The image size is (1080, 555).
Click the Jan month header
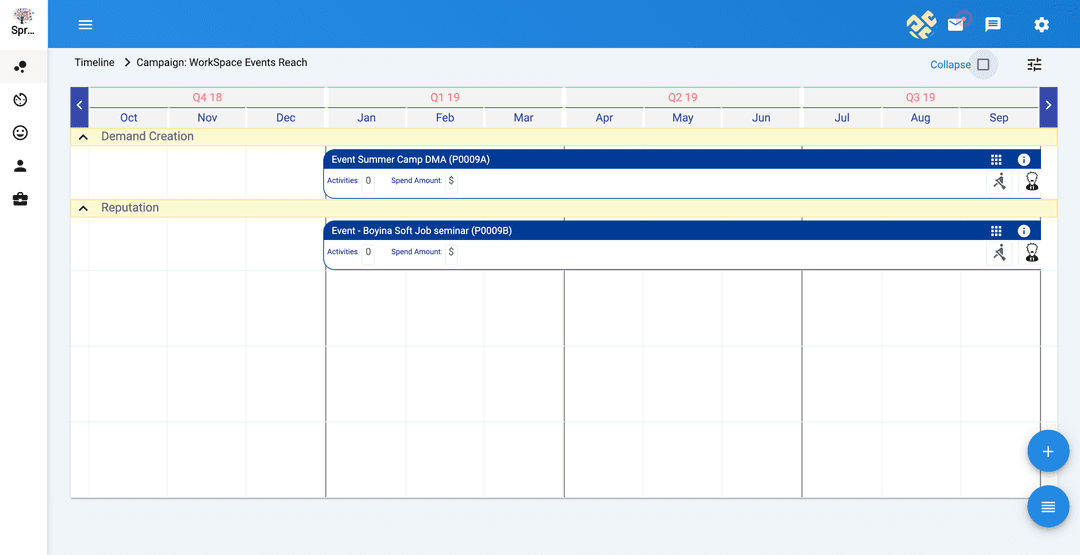coord(366,118)
